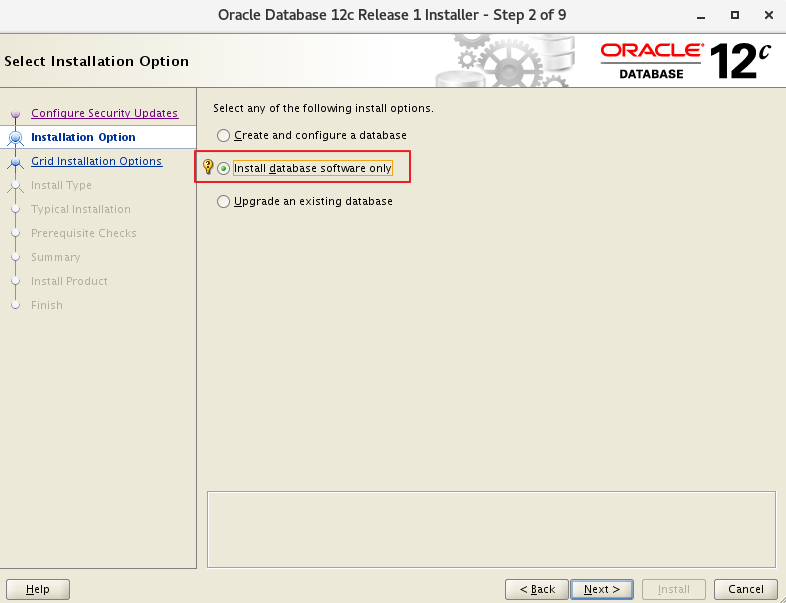Open Configure Security Updates step link
This screenshot has height=603, width=786.
coord(104,113)
